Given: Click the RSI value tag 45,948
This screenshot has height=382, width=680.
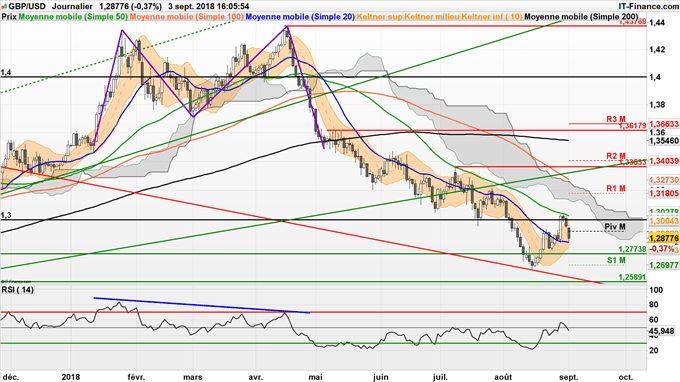Looking at the screenshot, I should click(x=662, y=331).
